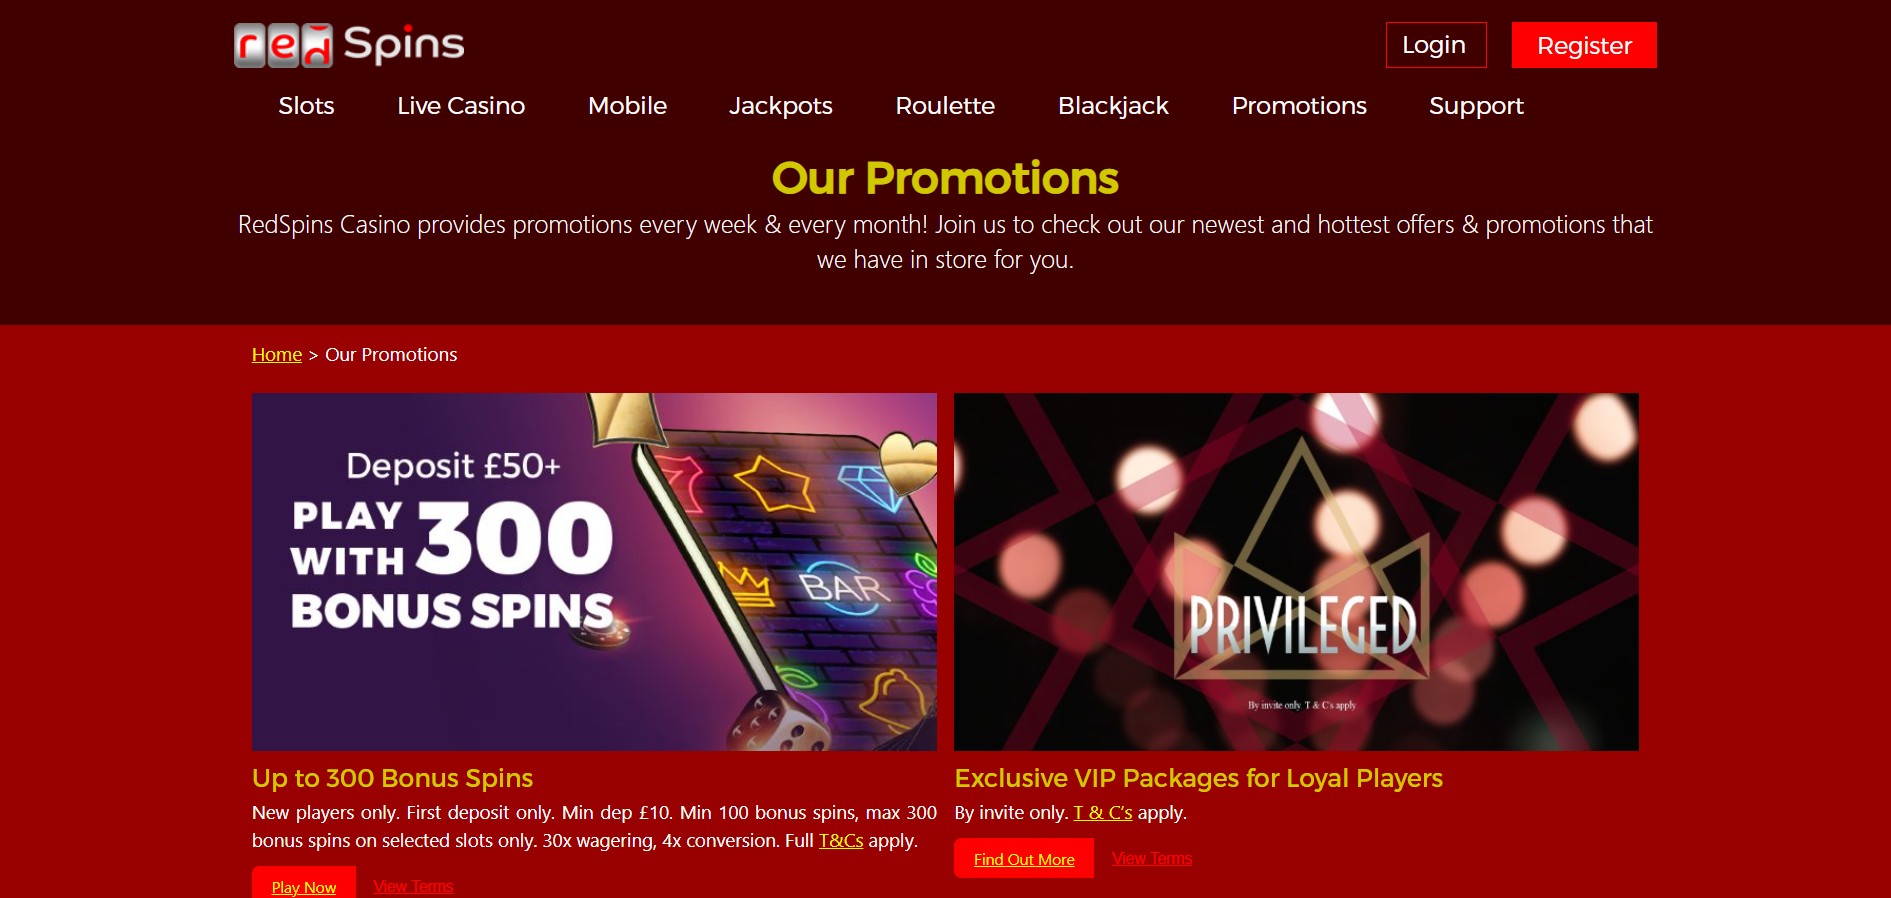The image size is (1891, 898).
Task: Open the VIP T & C's link
Action: click(1103, 813)
